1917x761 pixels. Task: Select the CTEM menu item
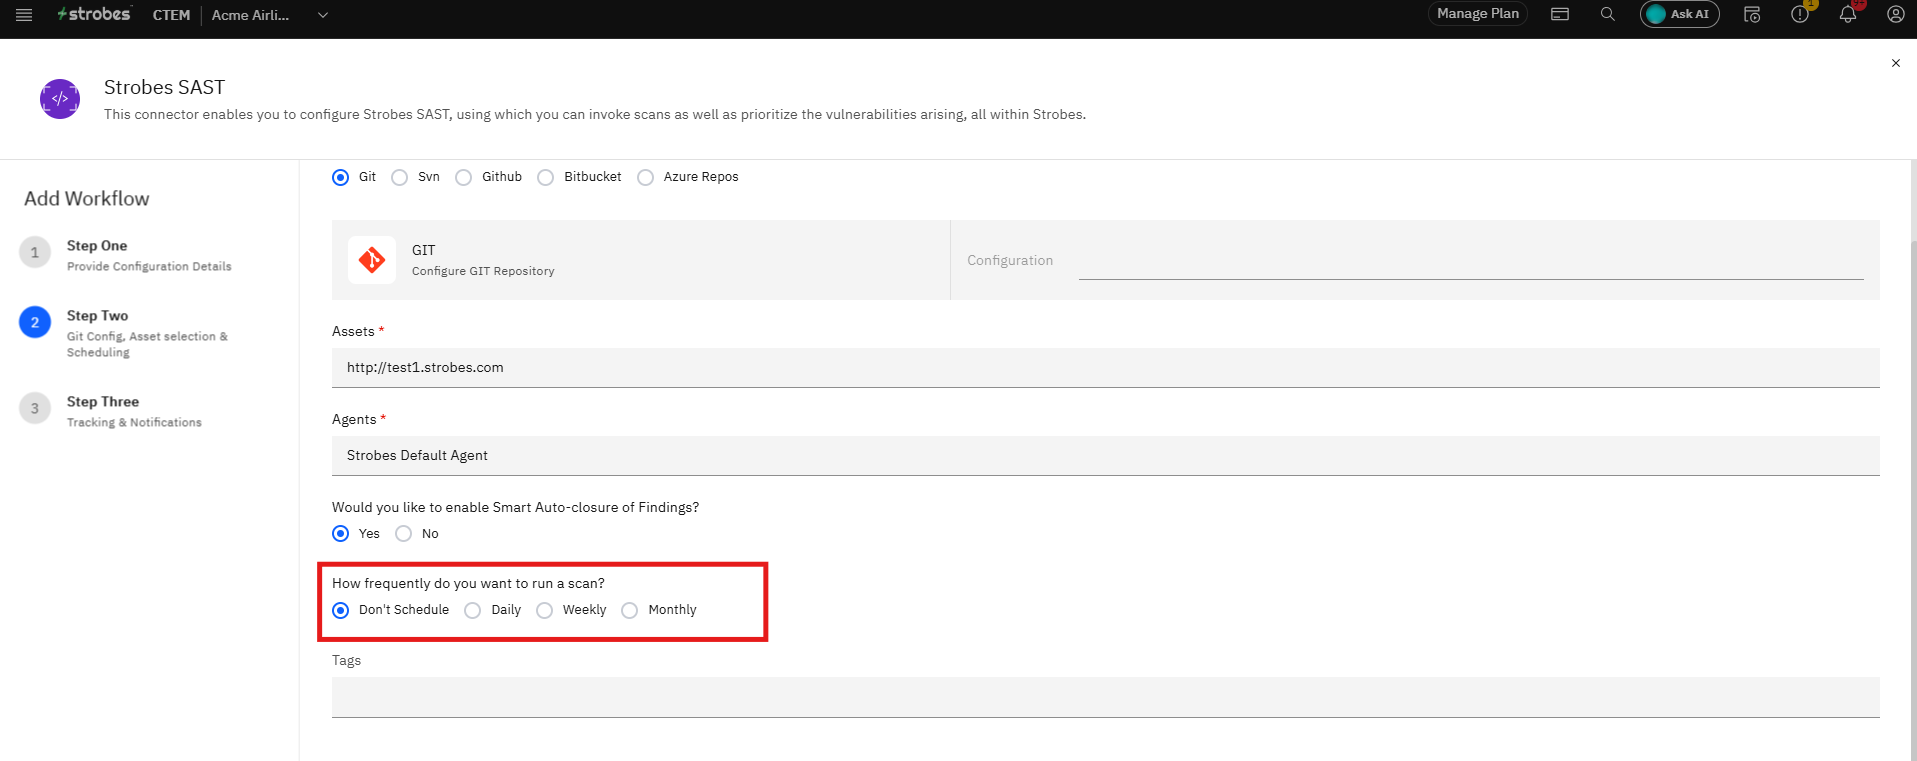tap(171, 15)
